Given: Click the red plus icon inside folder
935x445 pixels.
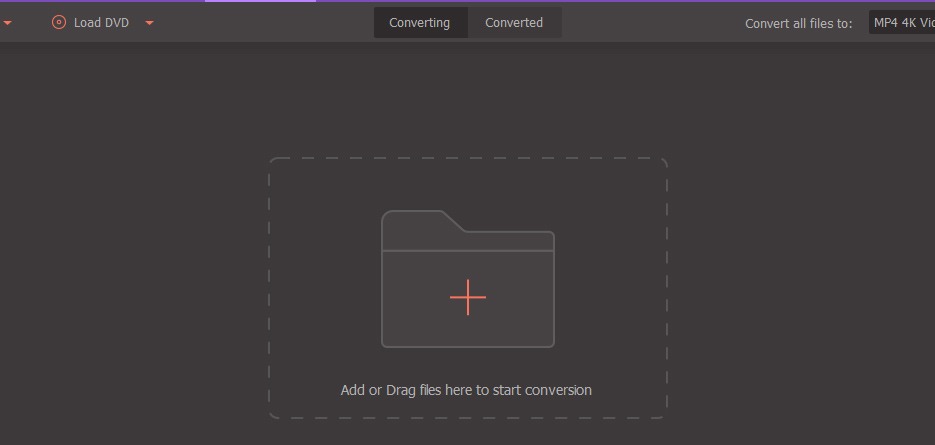Looking at the screenshot, I should [x=468, y=297].
